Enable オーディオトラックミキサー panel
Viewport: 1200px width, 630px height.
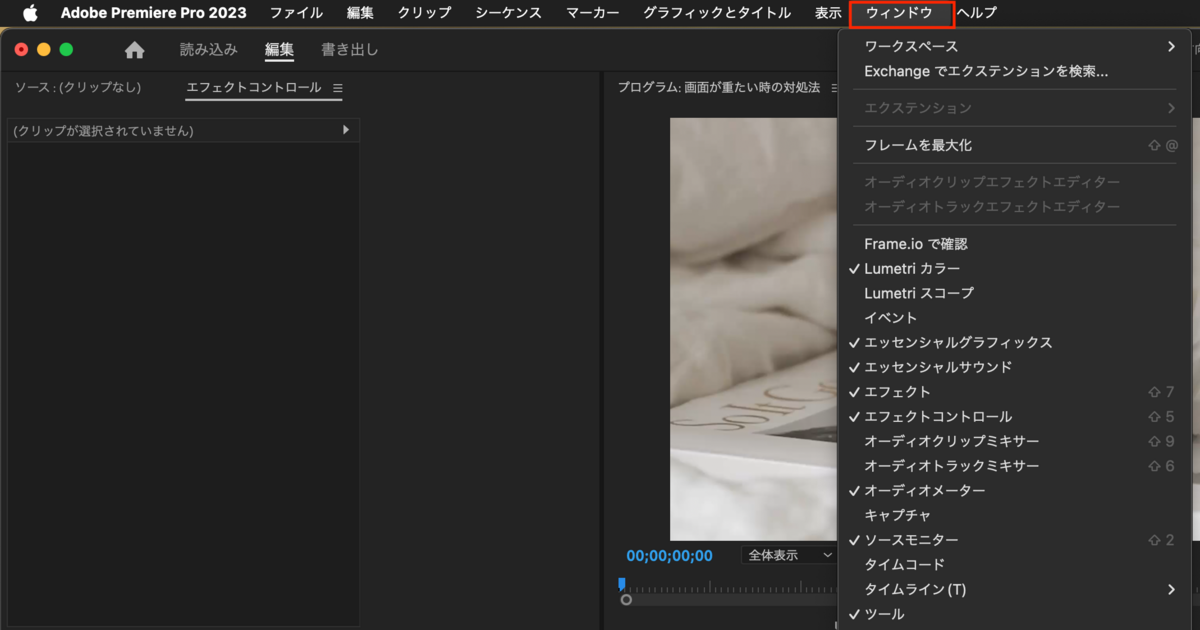1015,466
